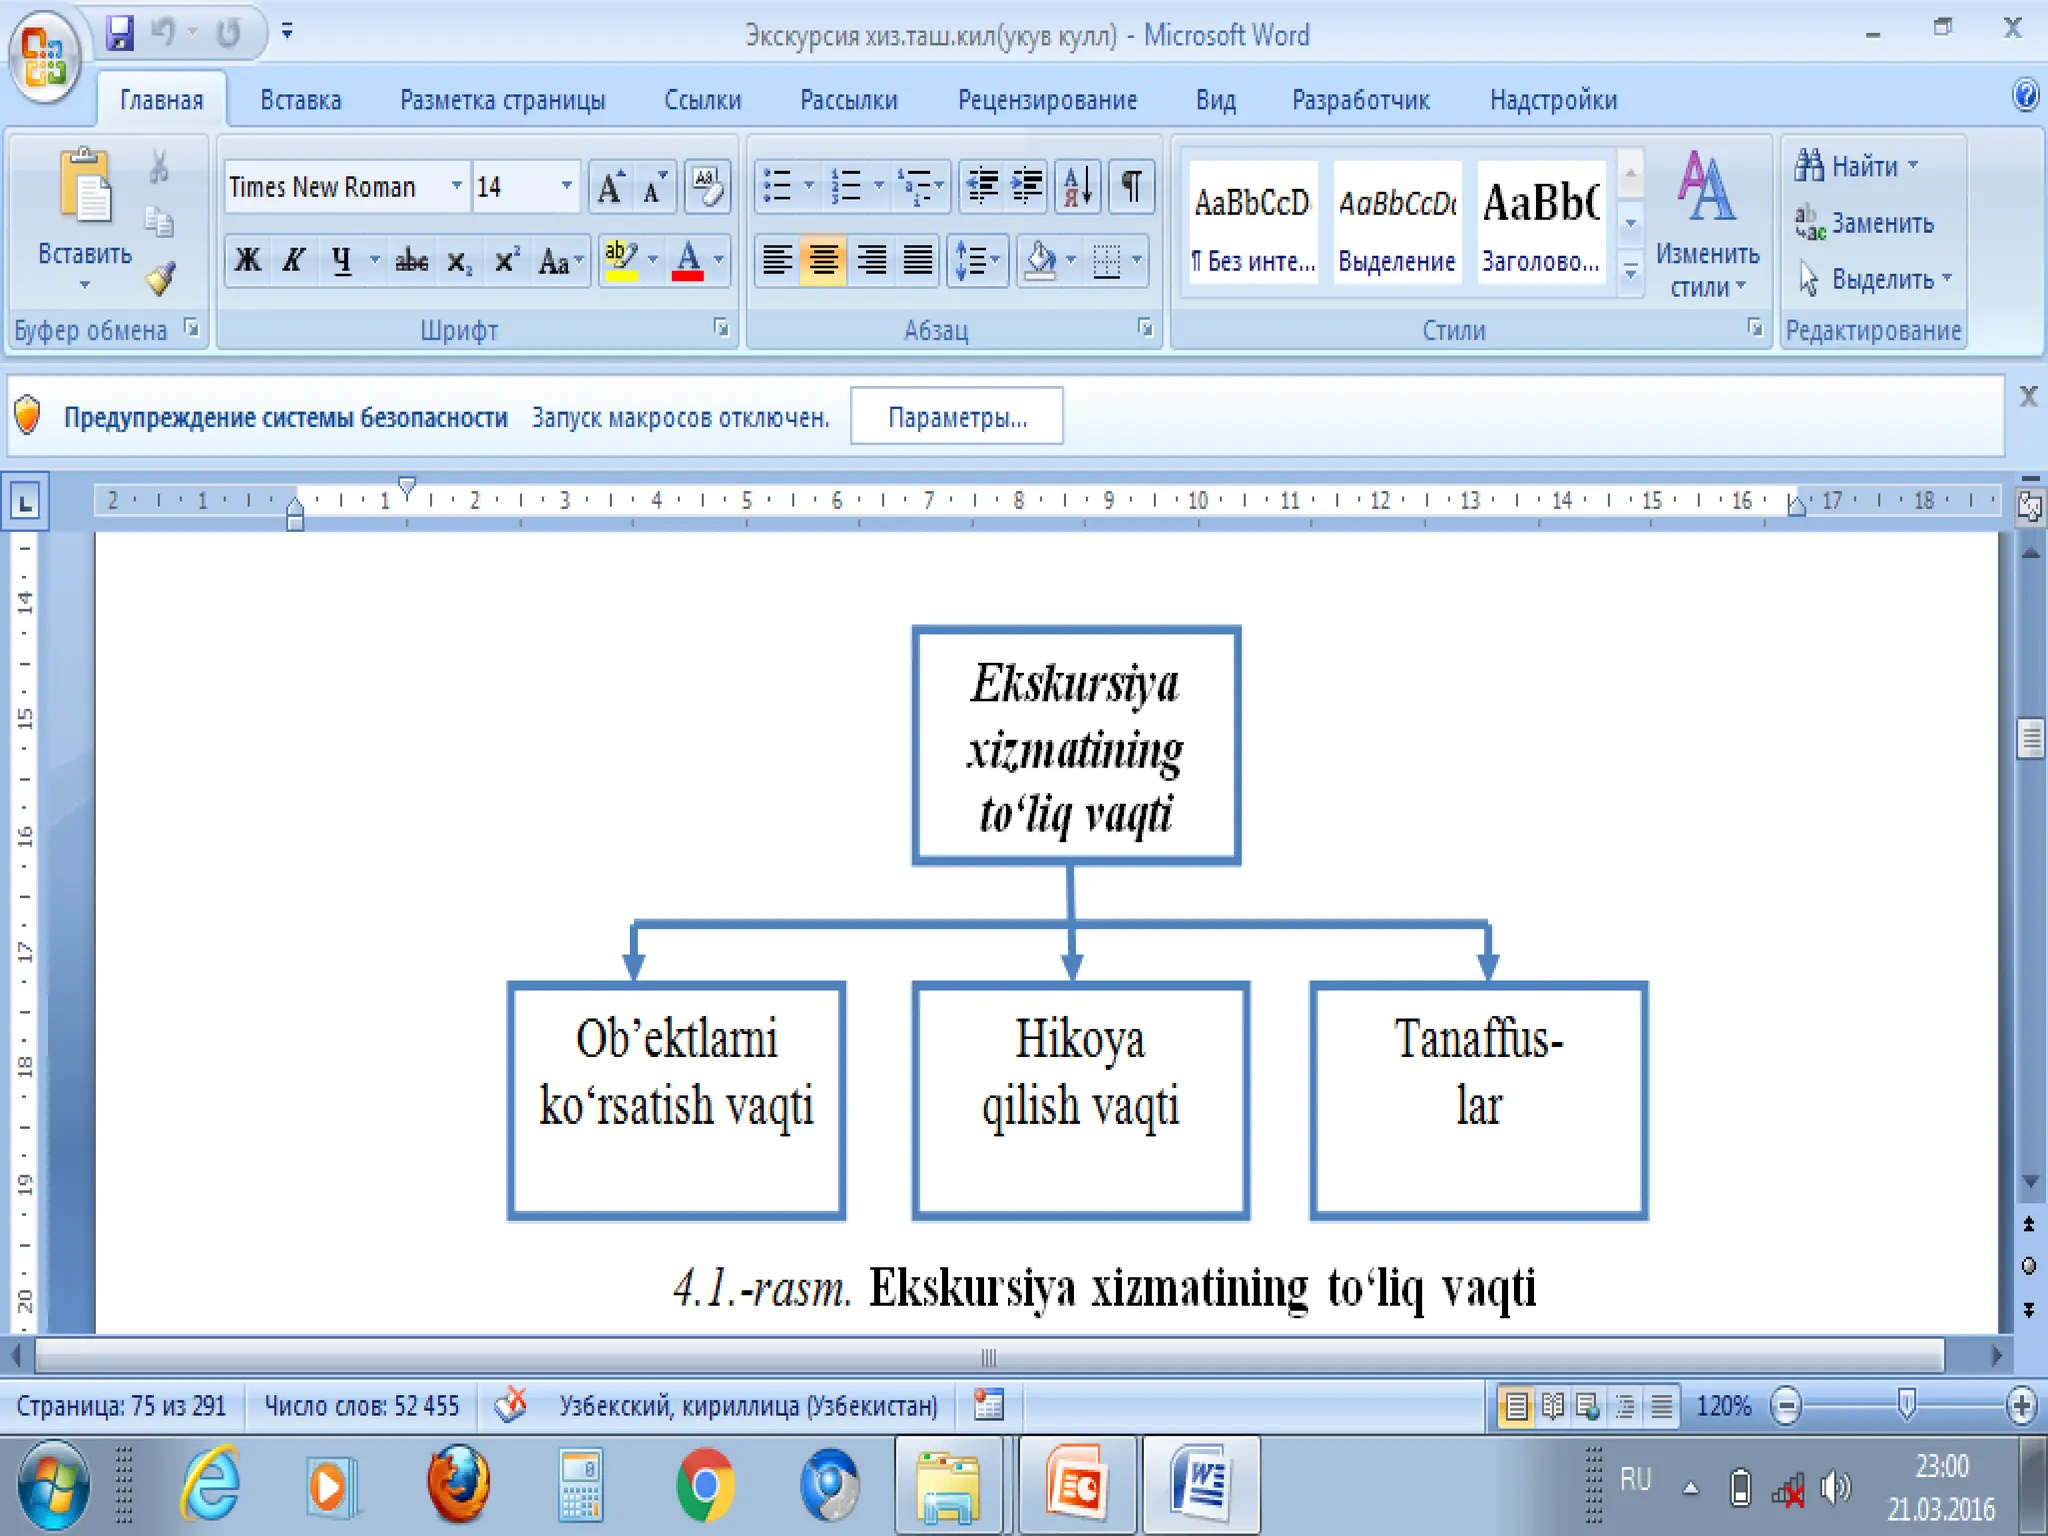Enable justify text alignment
This screenshot has width=2048, height=1536.
[917, 261]
